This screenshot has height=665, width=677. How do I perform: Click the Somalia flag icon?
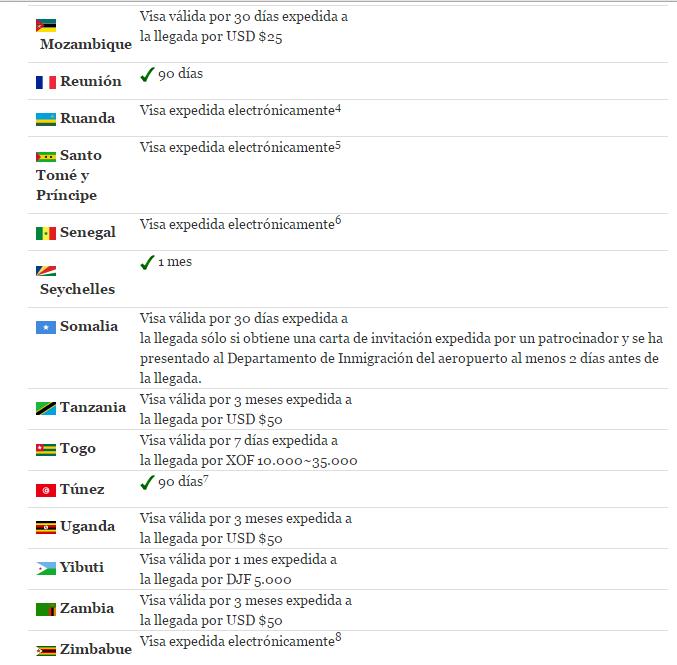(x=45, y=327)
